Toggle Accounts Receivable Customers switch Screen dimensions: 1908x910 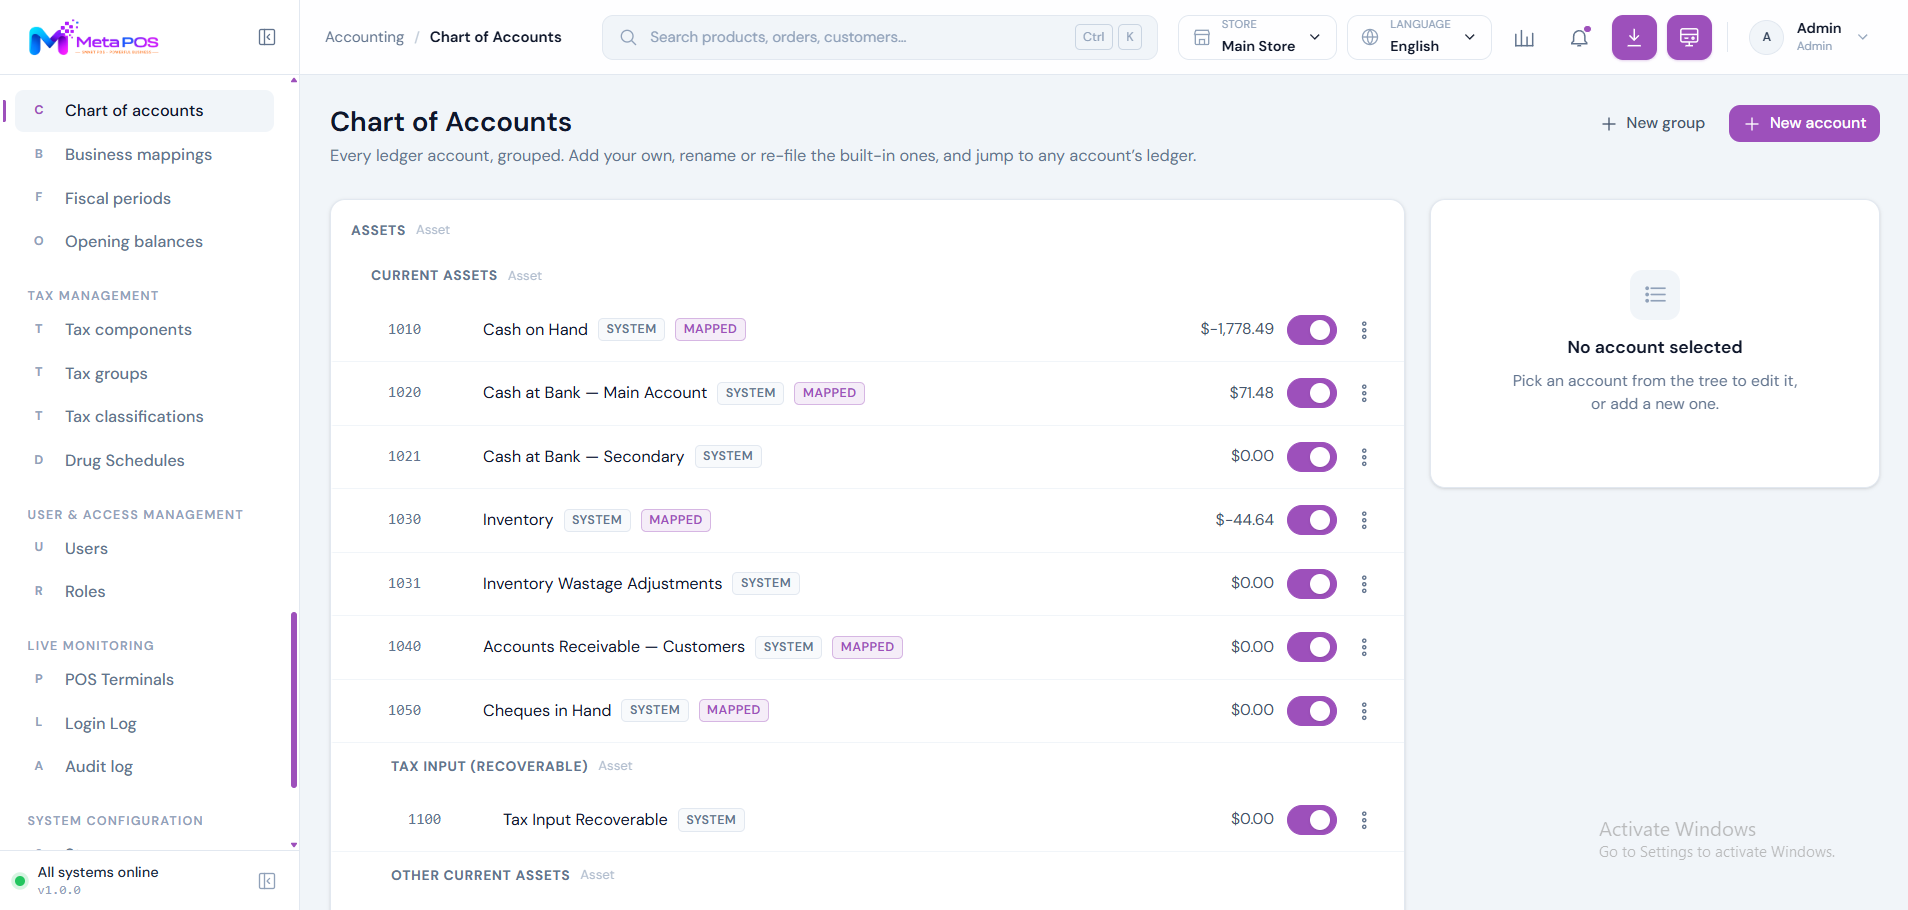[x=1312, y=647]
